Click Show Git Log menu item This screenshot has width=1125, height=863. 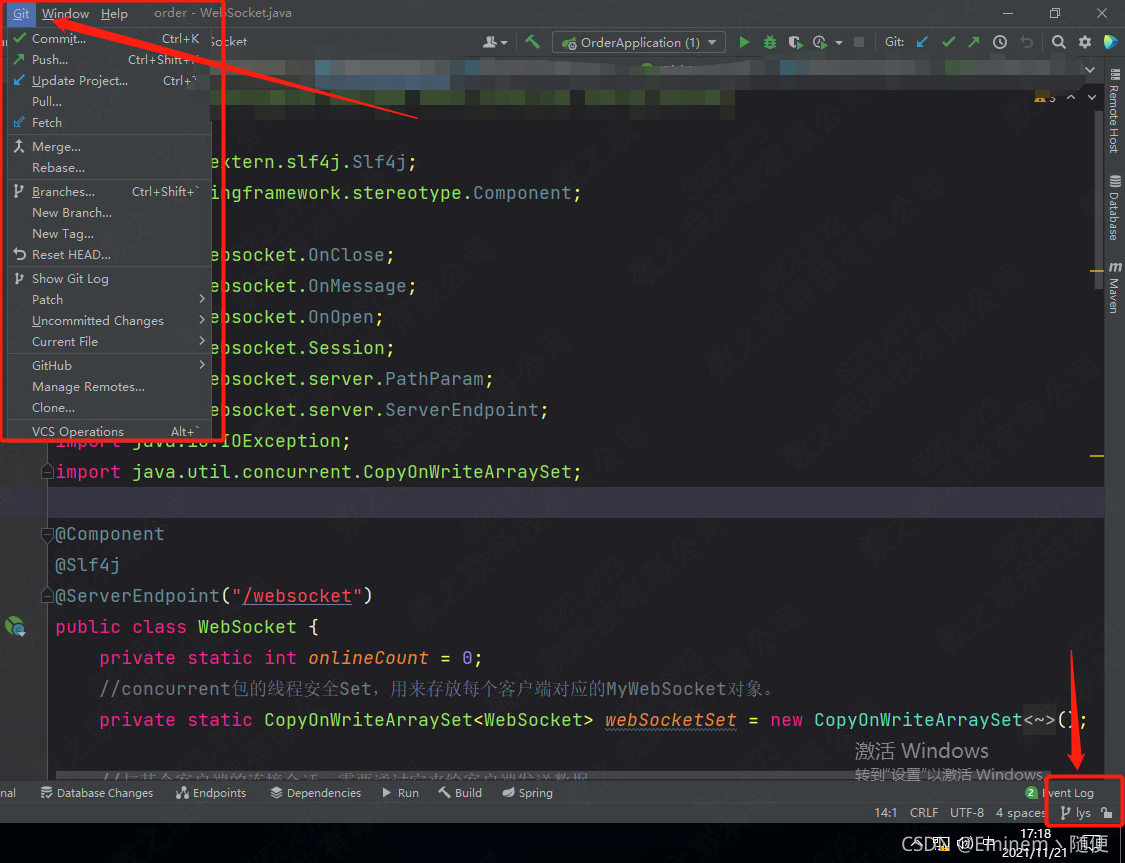point(109,278)
